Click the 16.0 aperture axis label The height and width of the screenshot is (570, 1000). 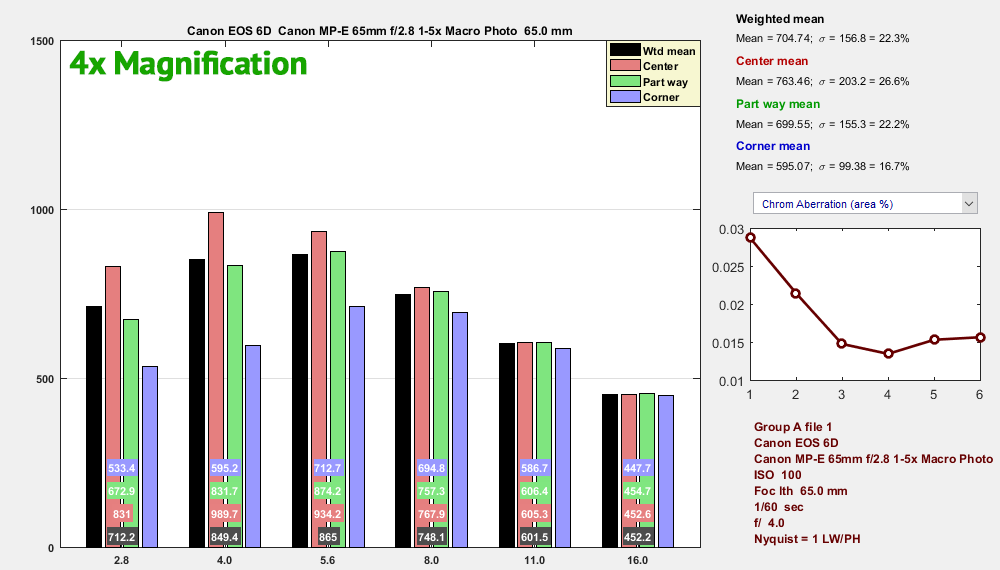click(x=638, y=560)
